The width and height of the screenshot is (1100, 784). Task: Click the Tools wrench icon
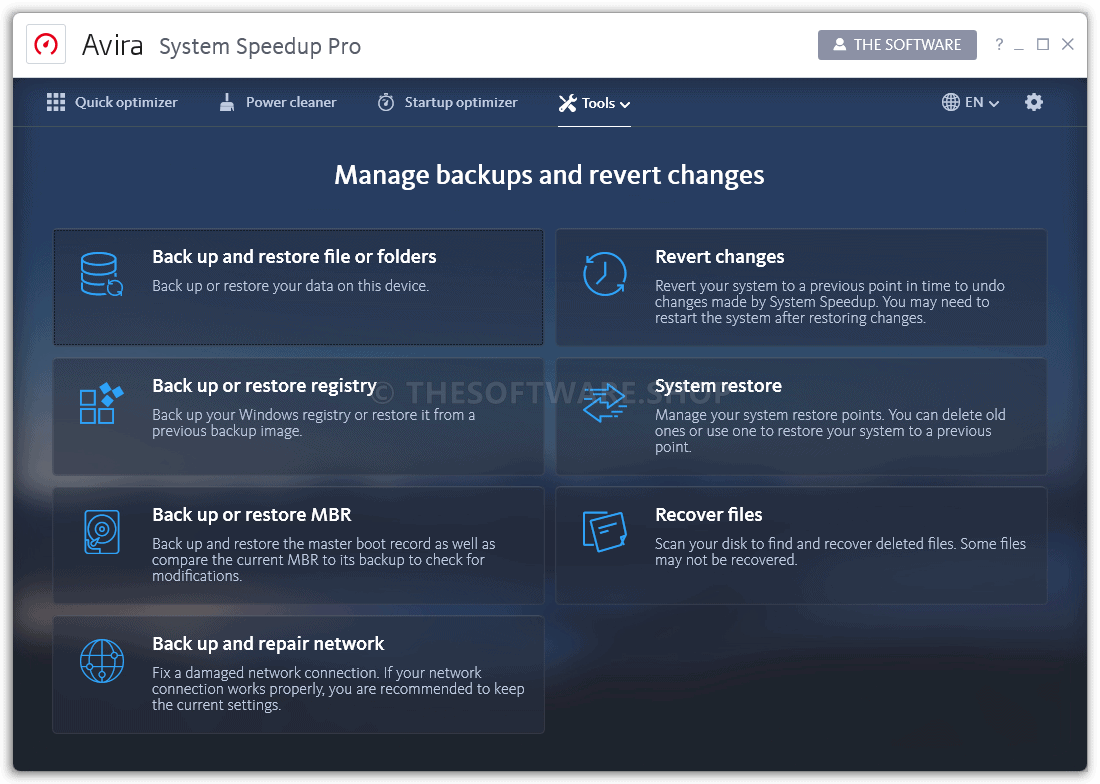coord(568,103)
